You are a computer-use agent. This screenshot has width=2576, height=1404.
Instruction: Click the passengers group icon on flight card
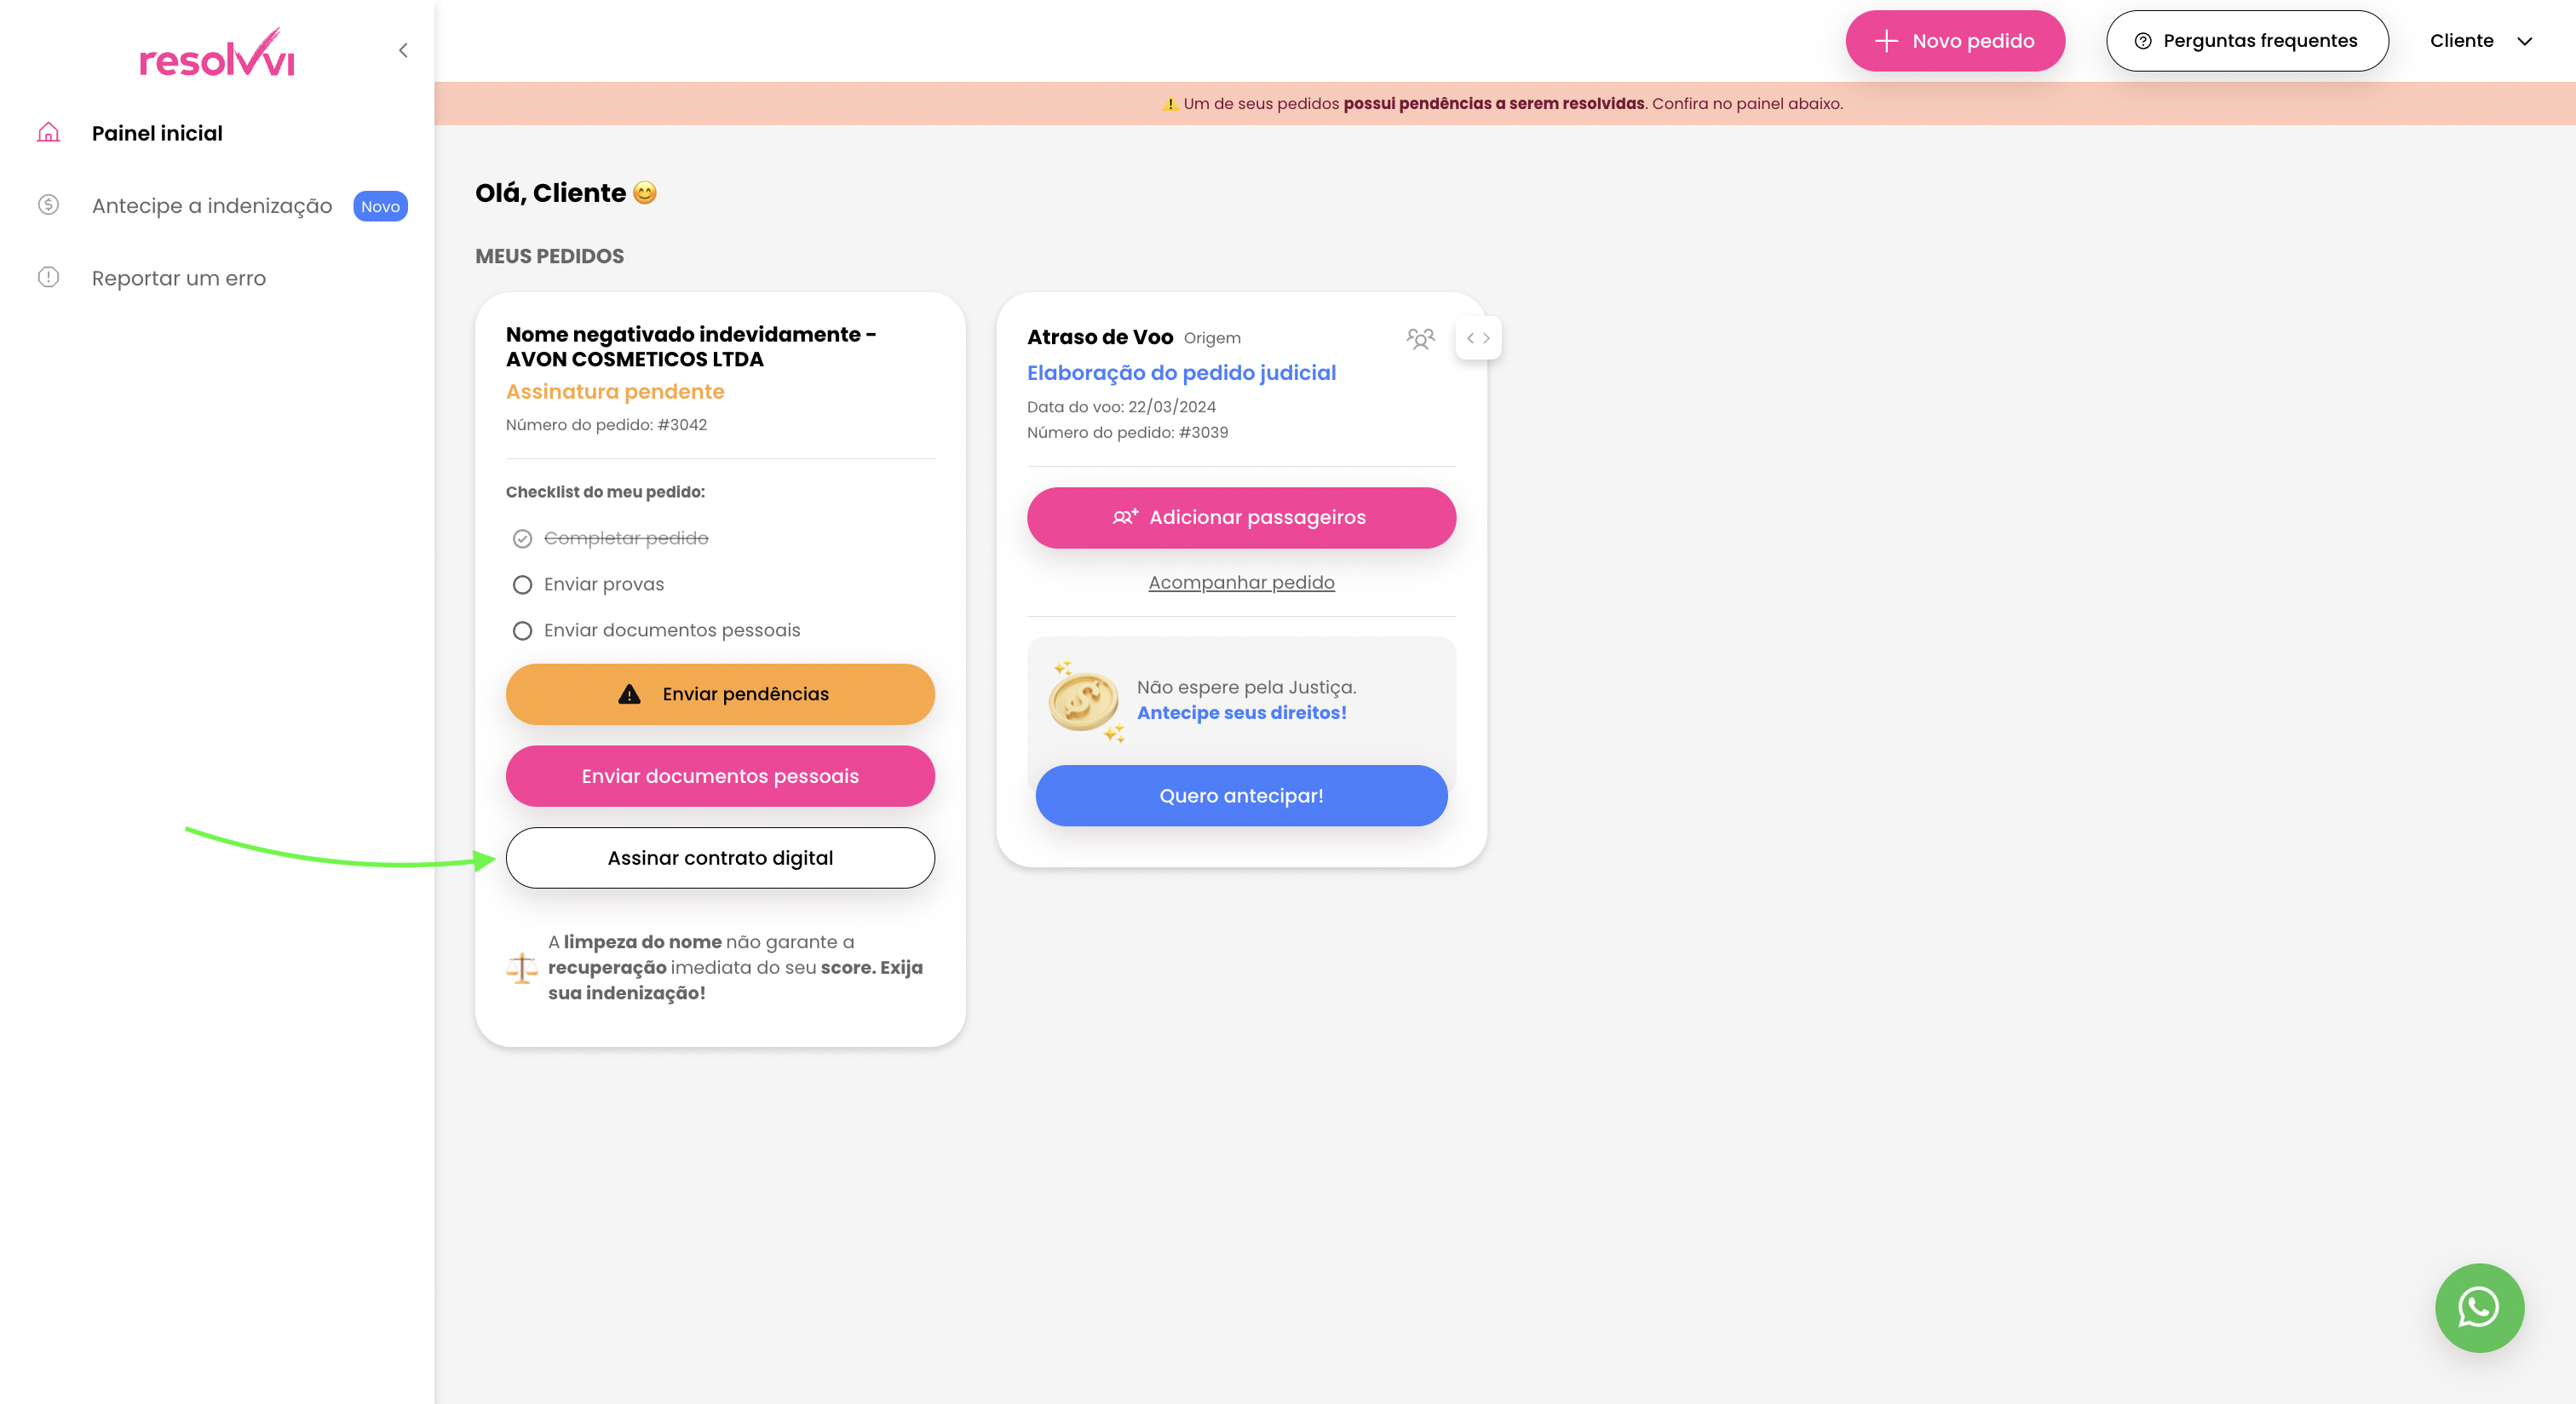[1420, 338]
